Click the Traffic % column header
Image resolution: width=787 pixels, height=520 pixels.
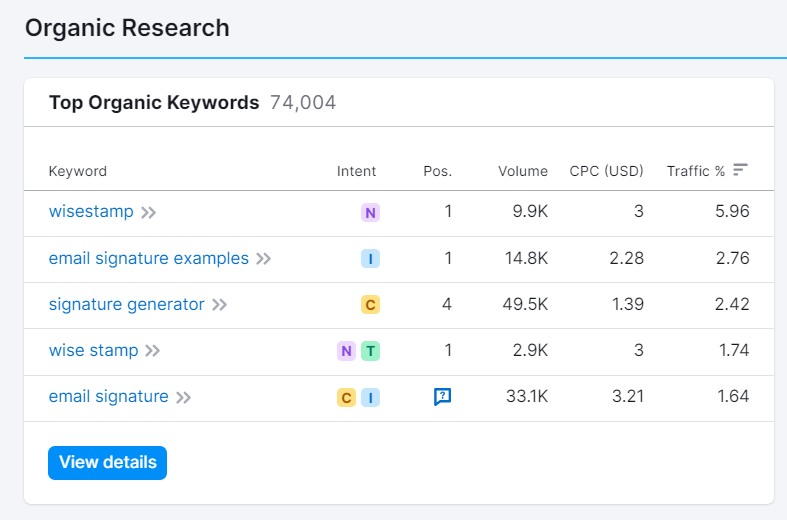(696, 171)
